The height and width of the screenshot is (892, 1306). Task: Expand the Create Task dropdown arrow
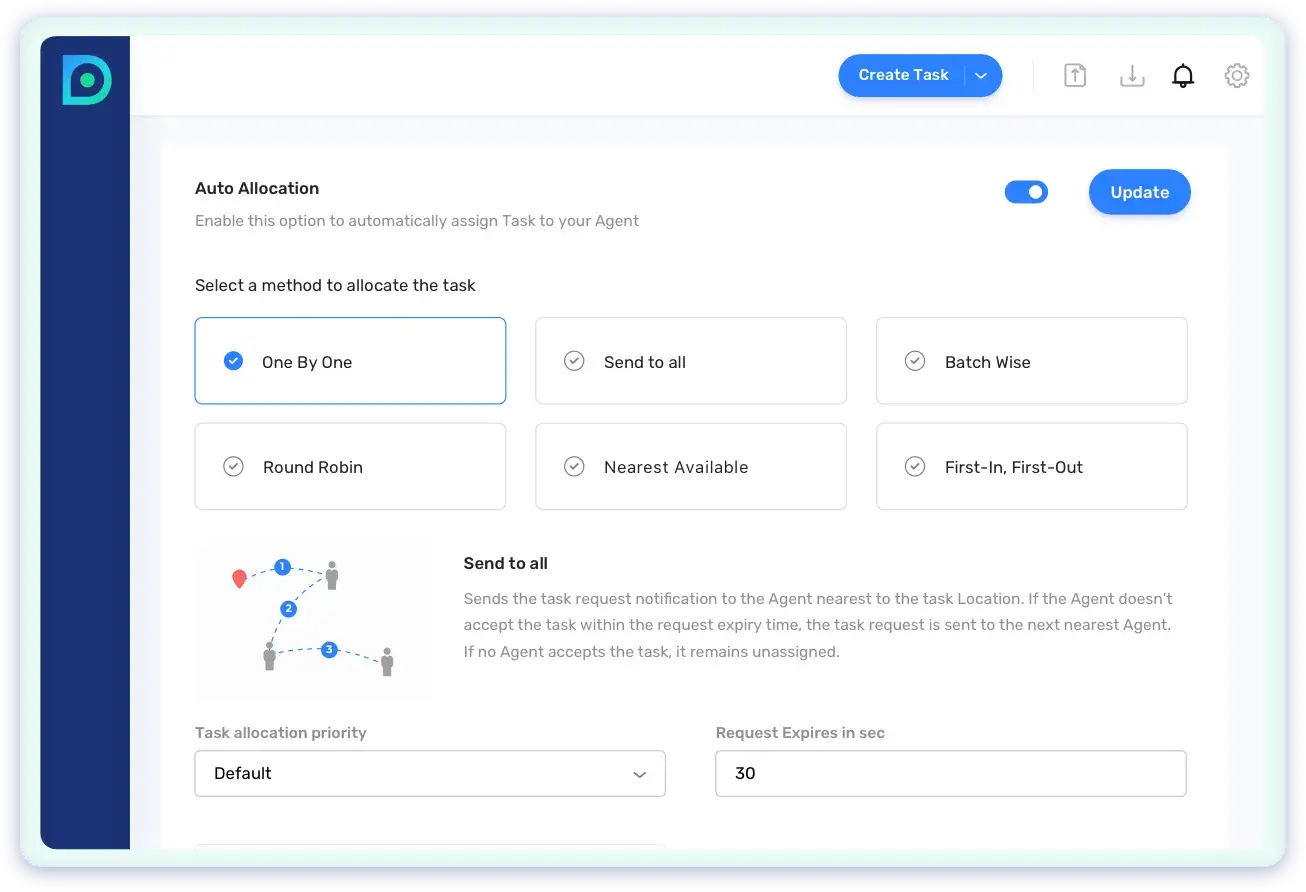(981, 76)
